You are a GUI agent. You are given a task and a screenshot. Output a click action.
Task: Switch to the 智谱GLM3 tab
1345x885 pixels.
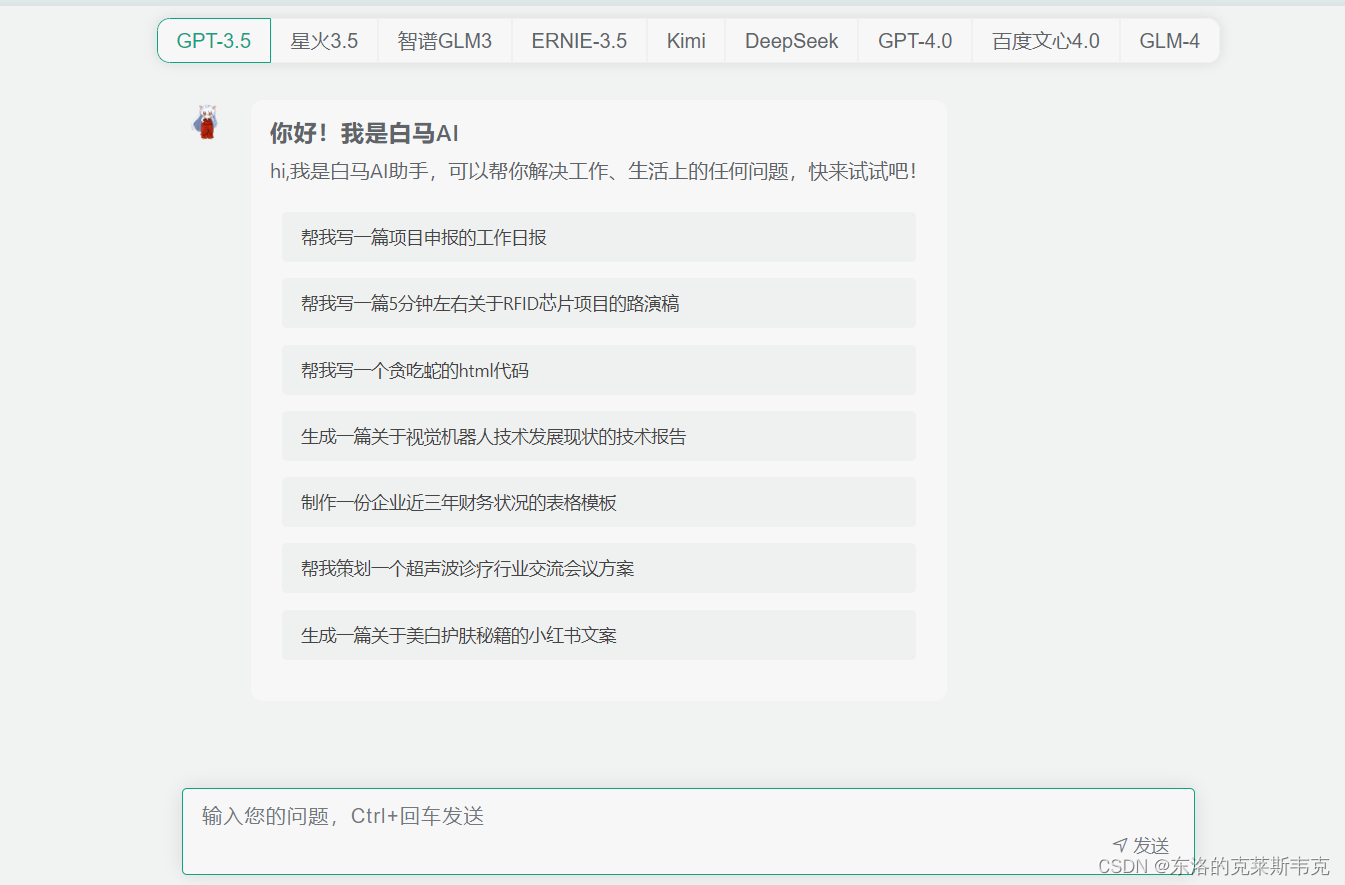pos(444,41)
